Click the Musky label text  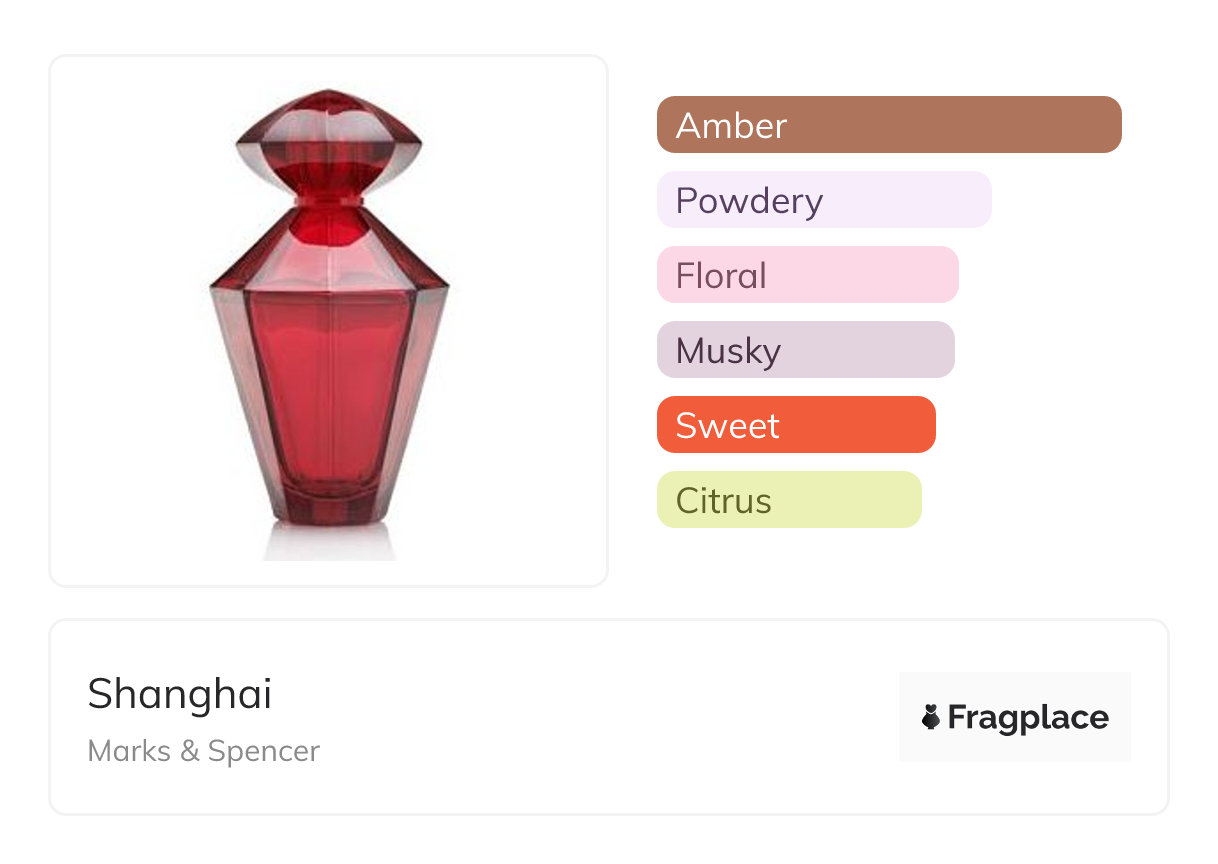728,350
